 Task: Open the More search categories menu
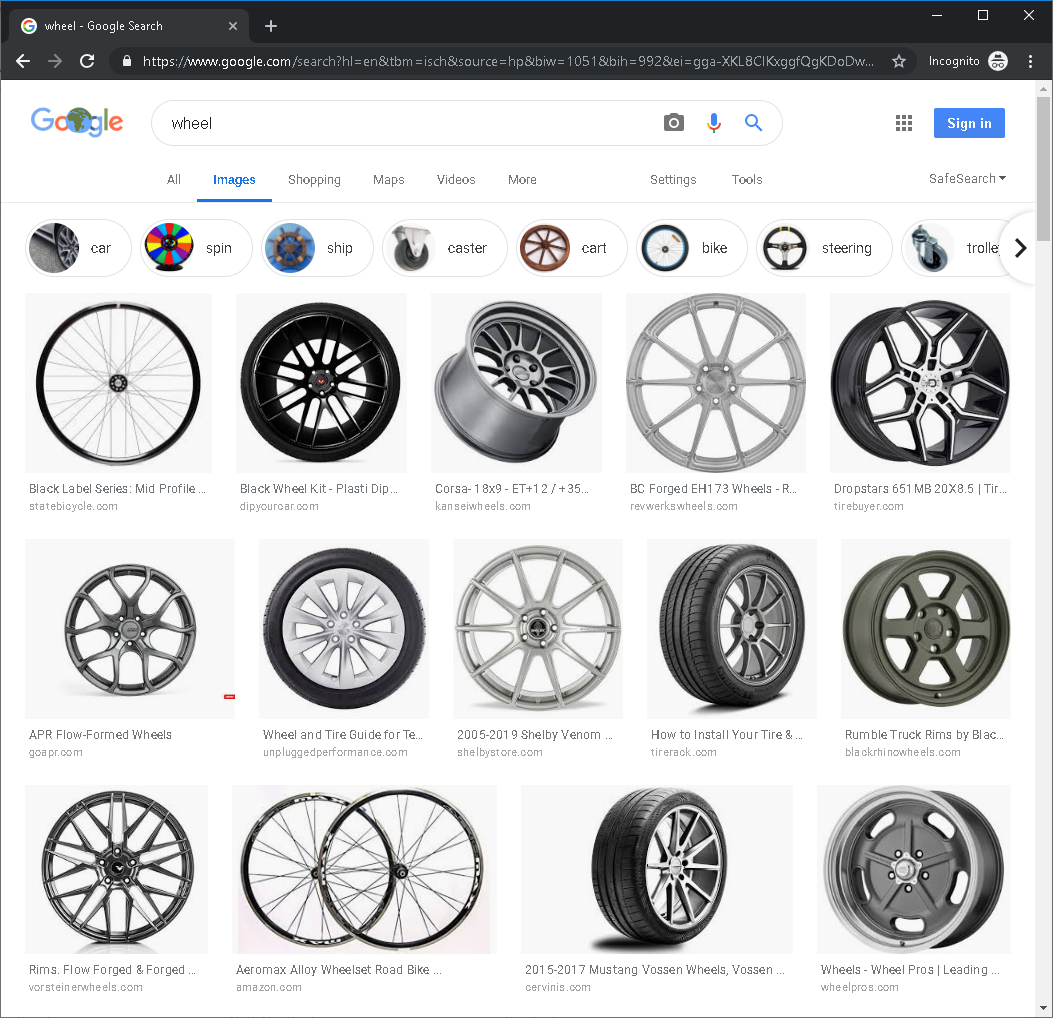(522, 180)
